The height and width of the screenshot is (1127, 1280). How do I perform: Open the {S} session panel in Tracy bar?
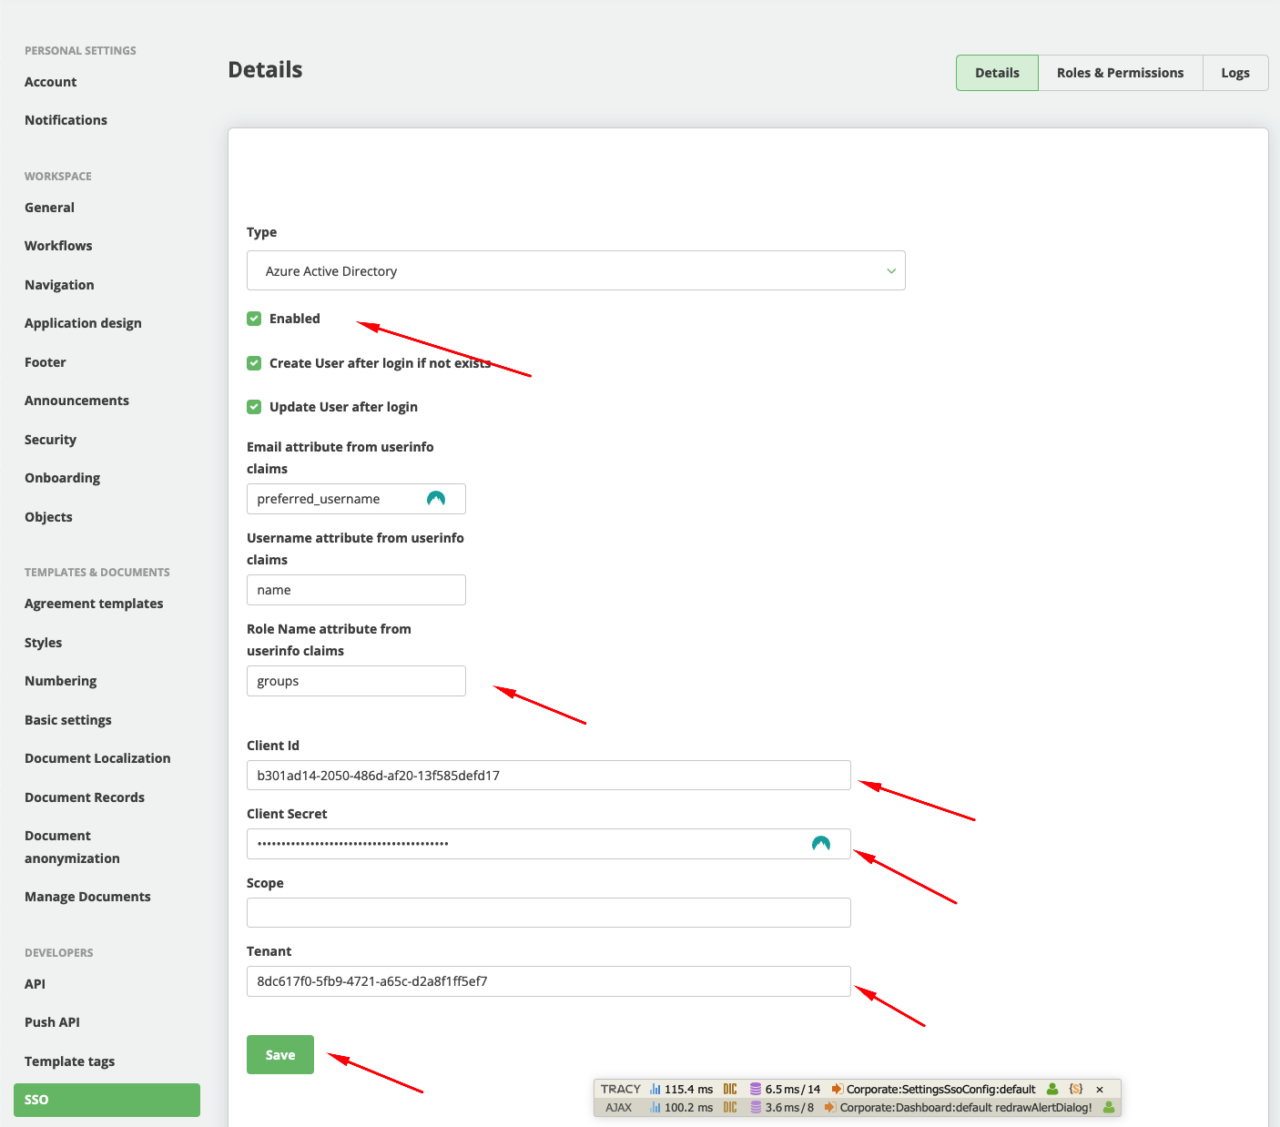point(1076,1089)
